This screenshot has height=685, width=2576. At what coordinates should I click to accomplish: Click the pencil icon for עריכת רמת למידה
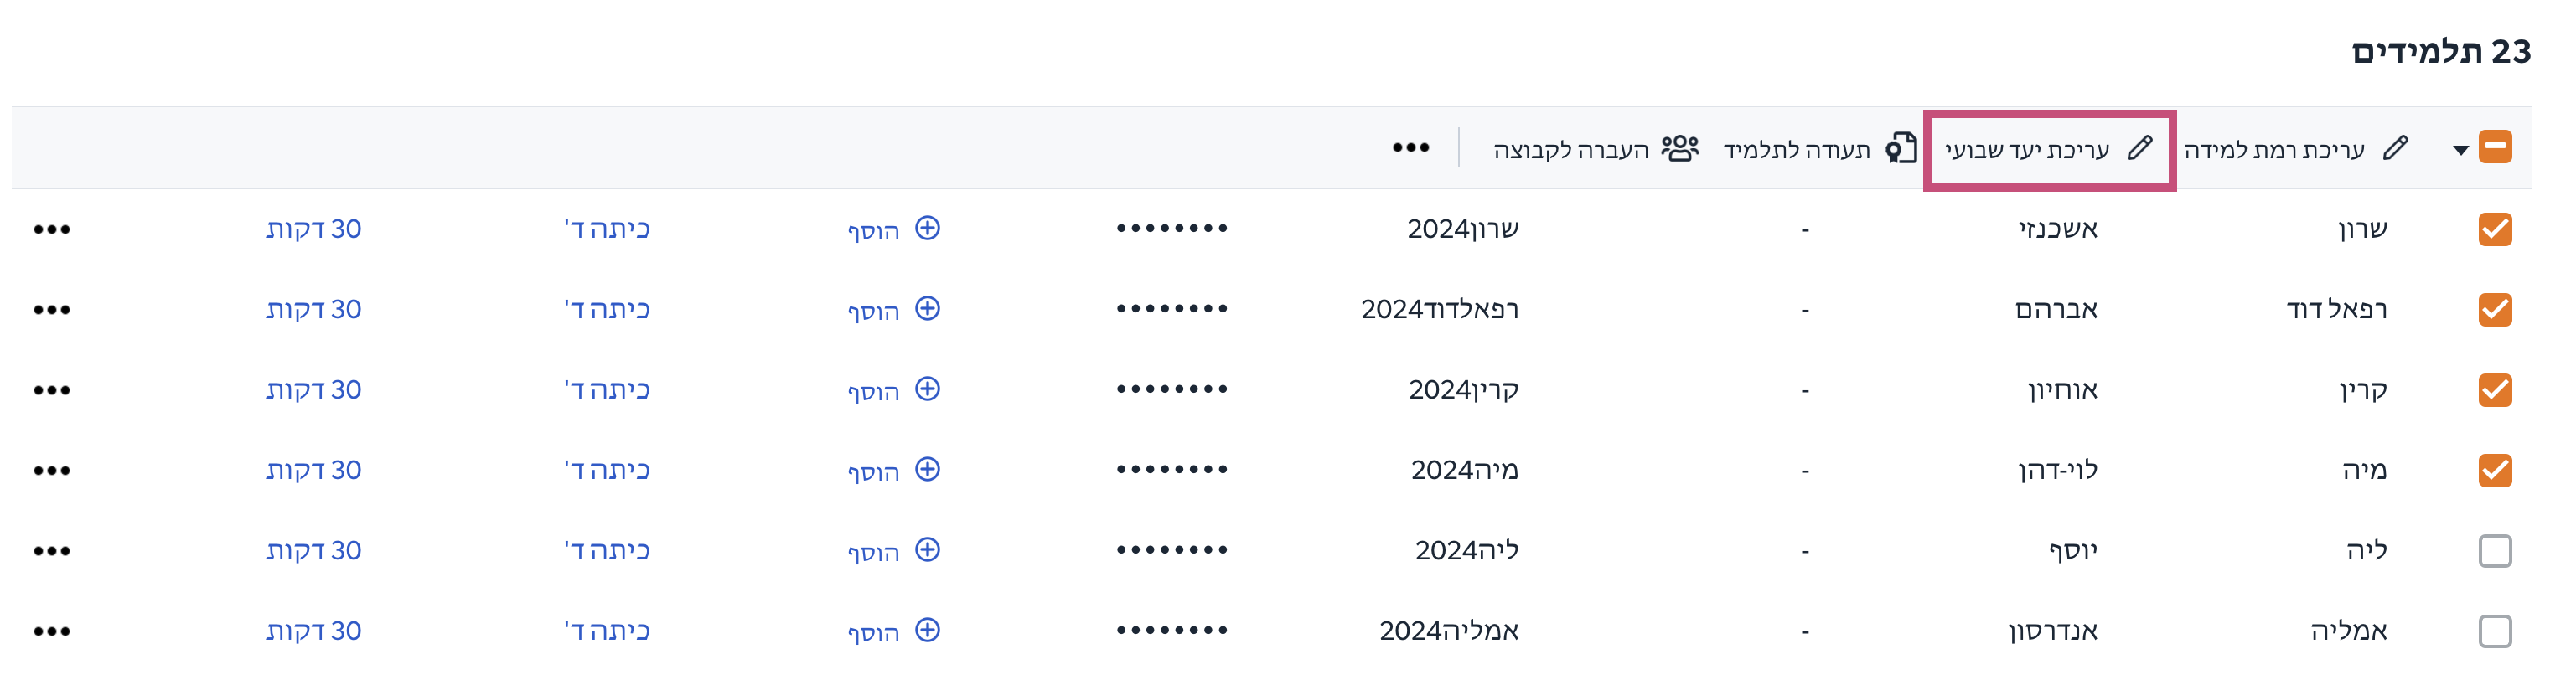click(2395, 149)
